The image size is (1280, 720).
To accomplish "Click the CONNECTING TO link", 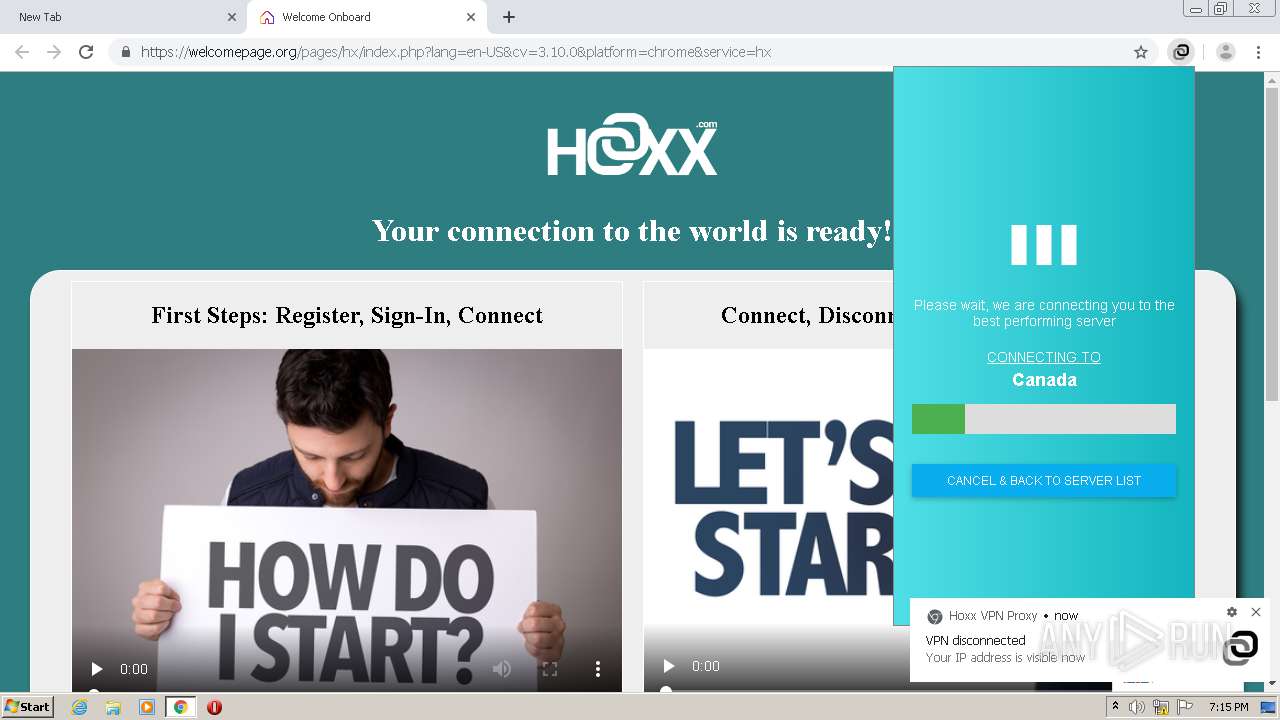I will 1044,357.
